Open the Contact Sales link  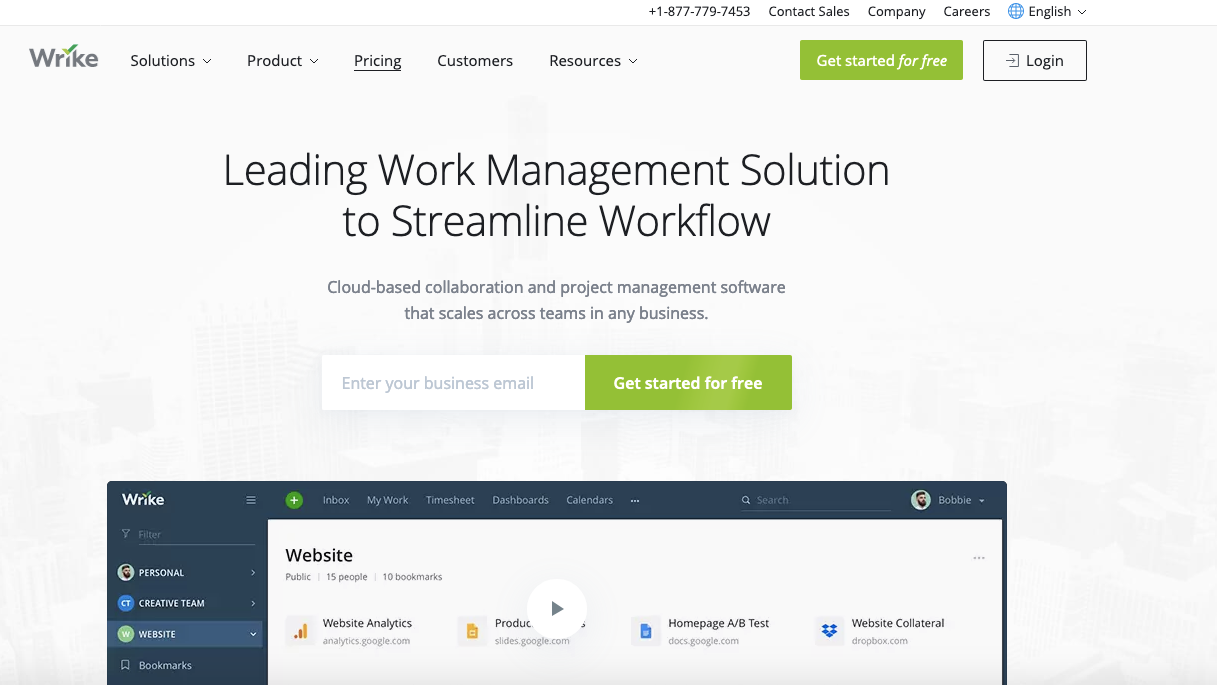[809, 11]
